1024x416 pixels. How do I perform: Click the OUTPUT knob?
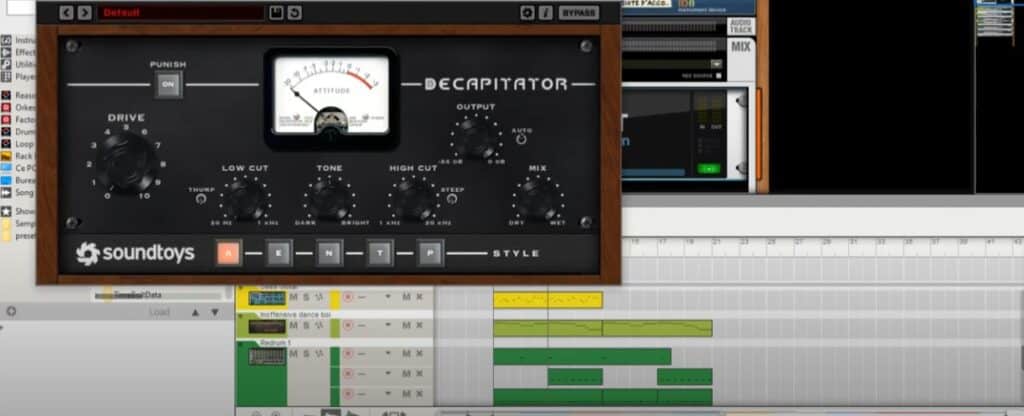pyautogui.click(x=476, y=137)
